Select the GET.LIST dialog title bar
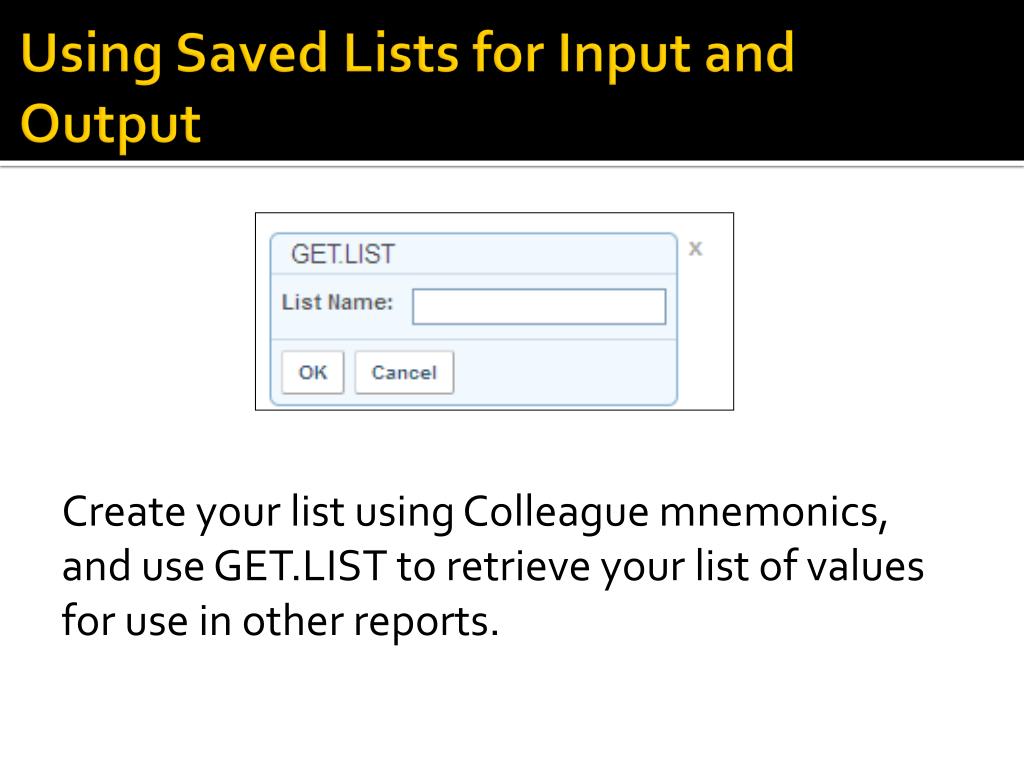The height and width of the screenshot is (768, 1024). 473,253
